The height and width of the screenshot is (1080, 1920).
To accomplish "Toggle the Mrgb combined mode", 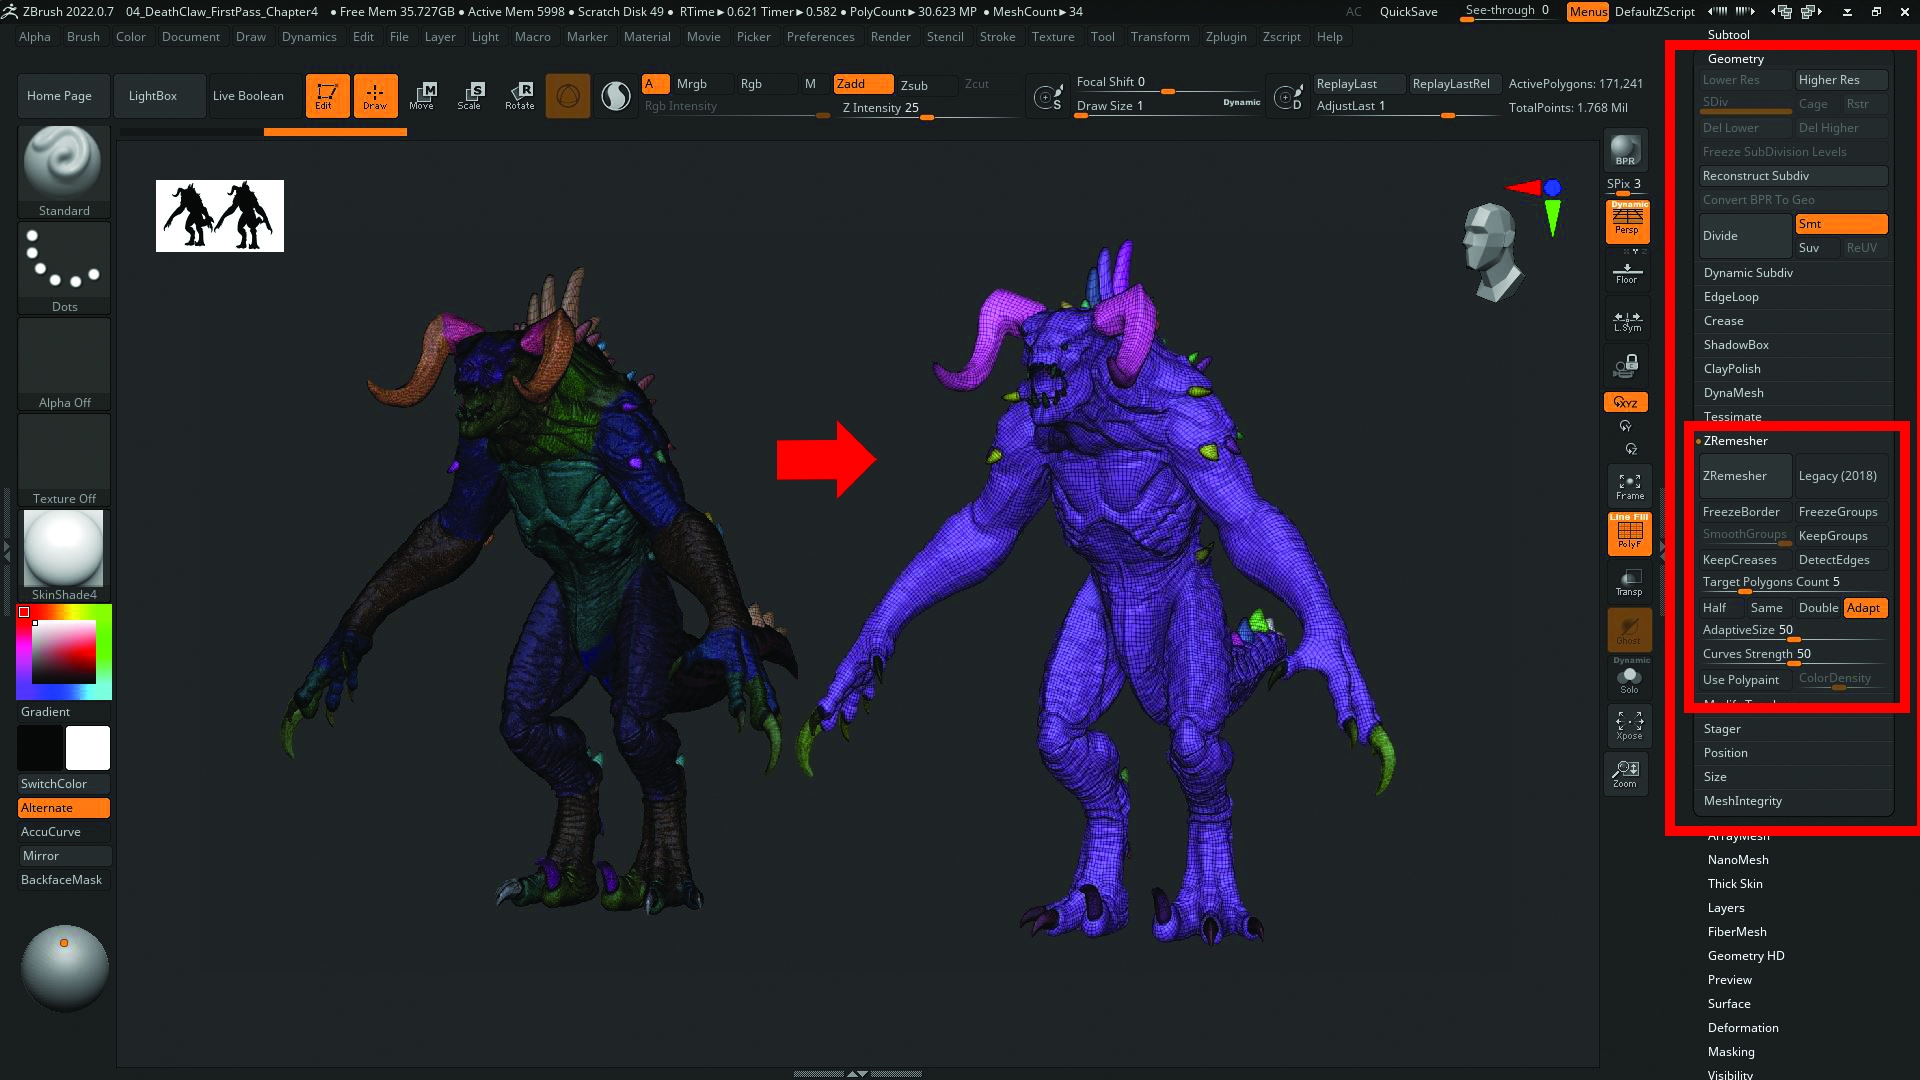I will tap(692, 83).
